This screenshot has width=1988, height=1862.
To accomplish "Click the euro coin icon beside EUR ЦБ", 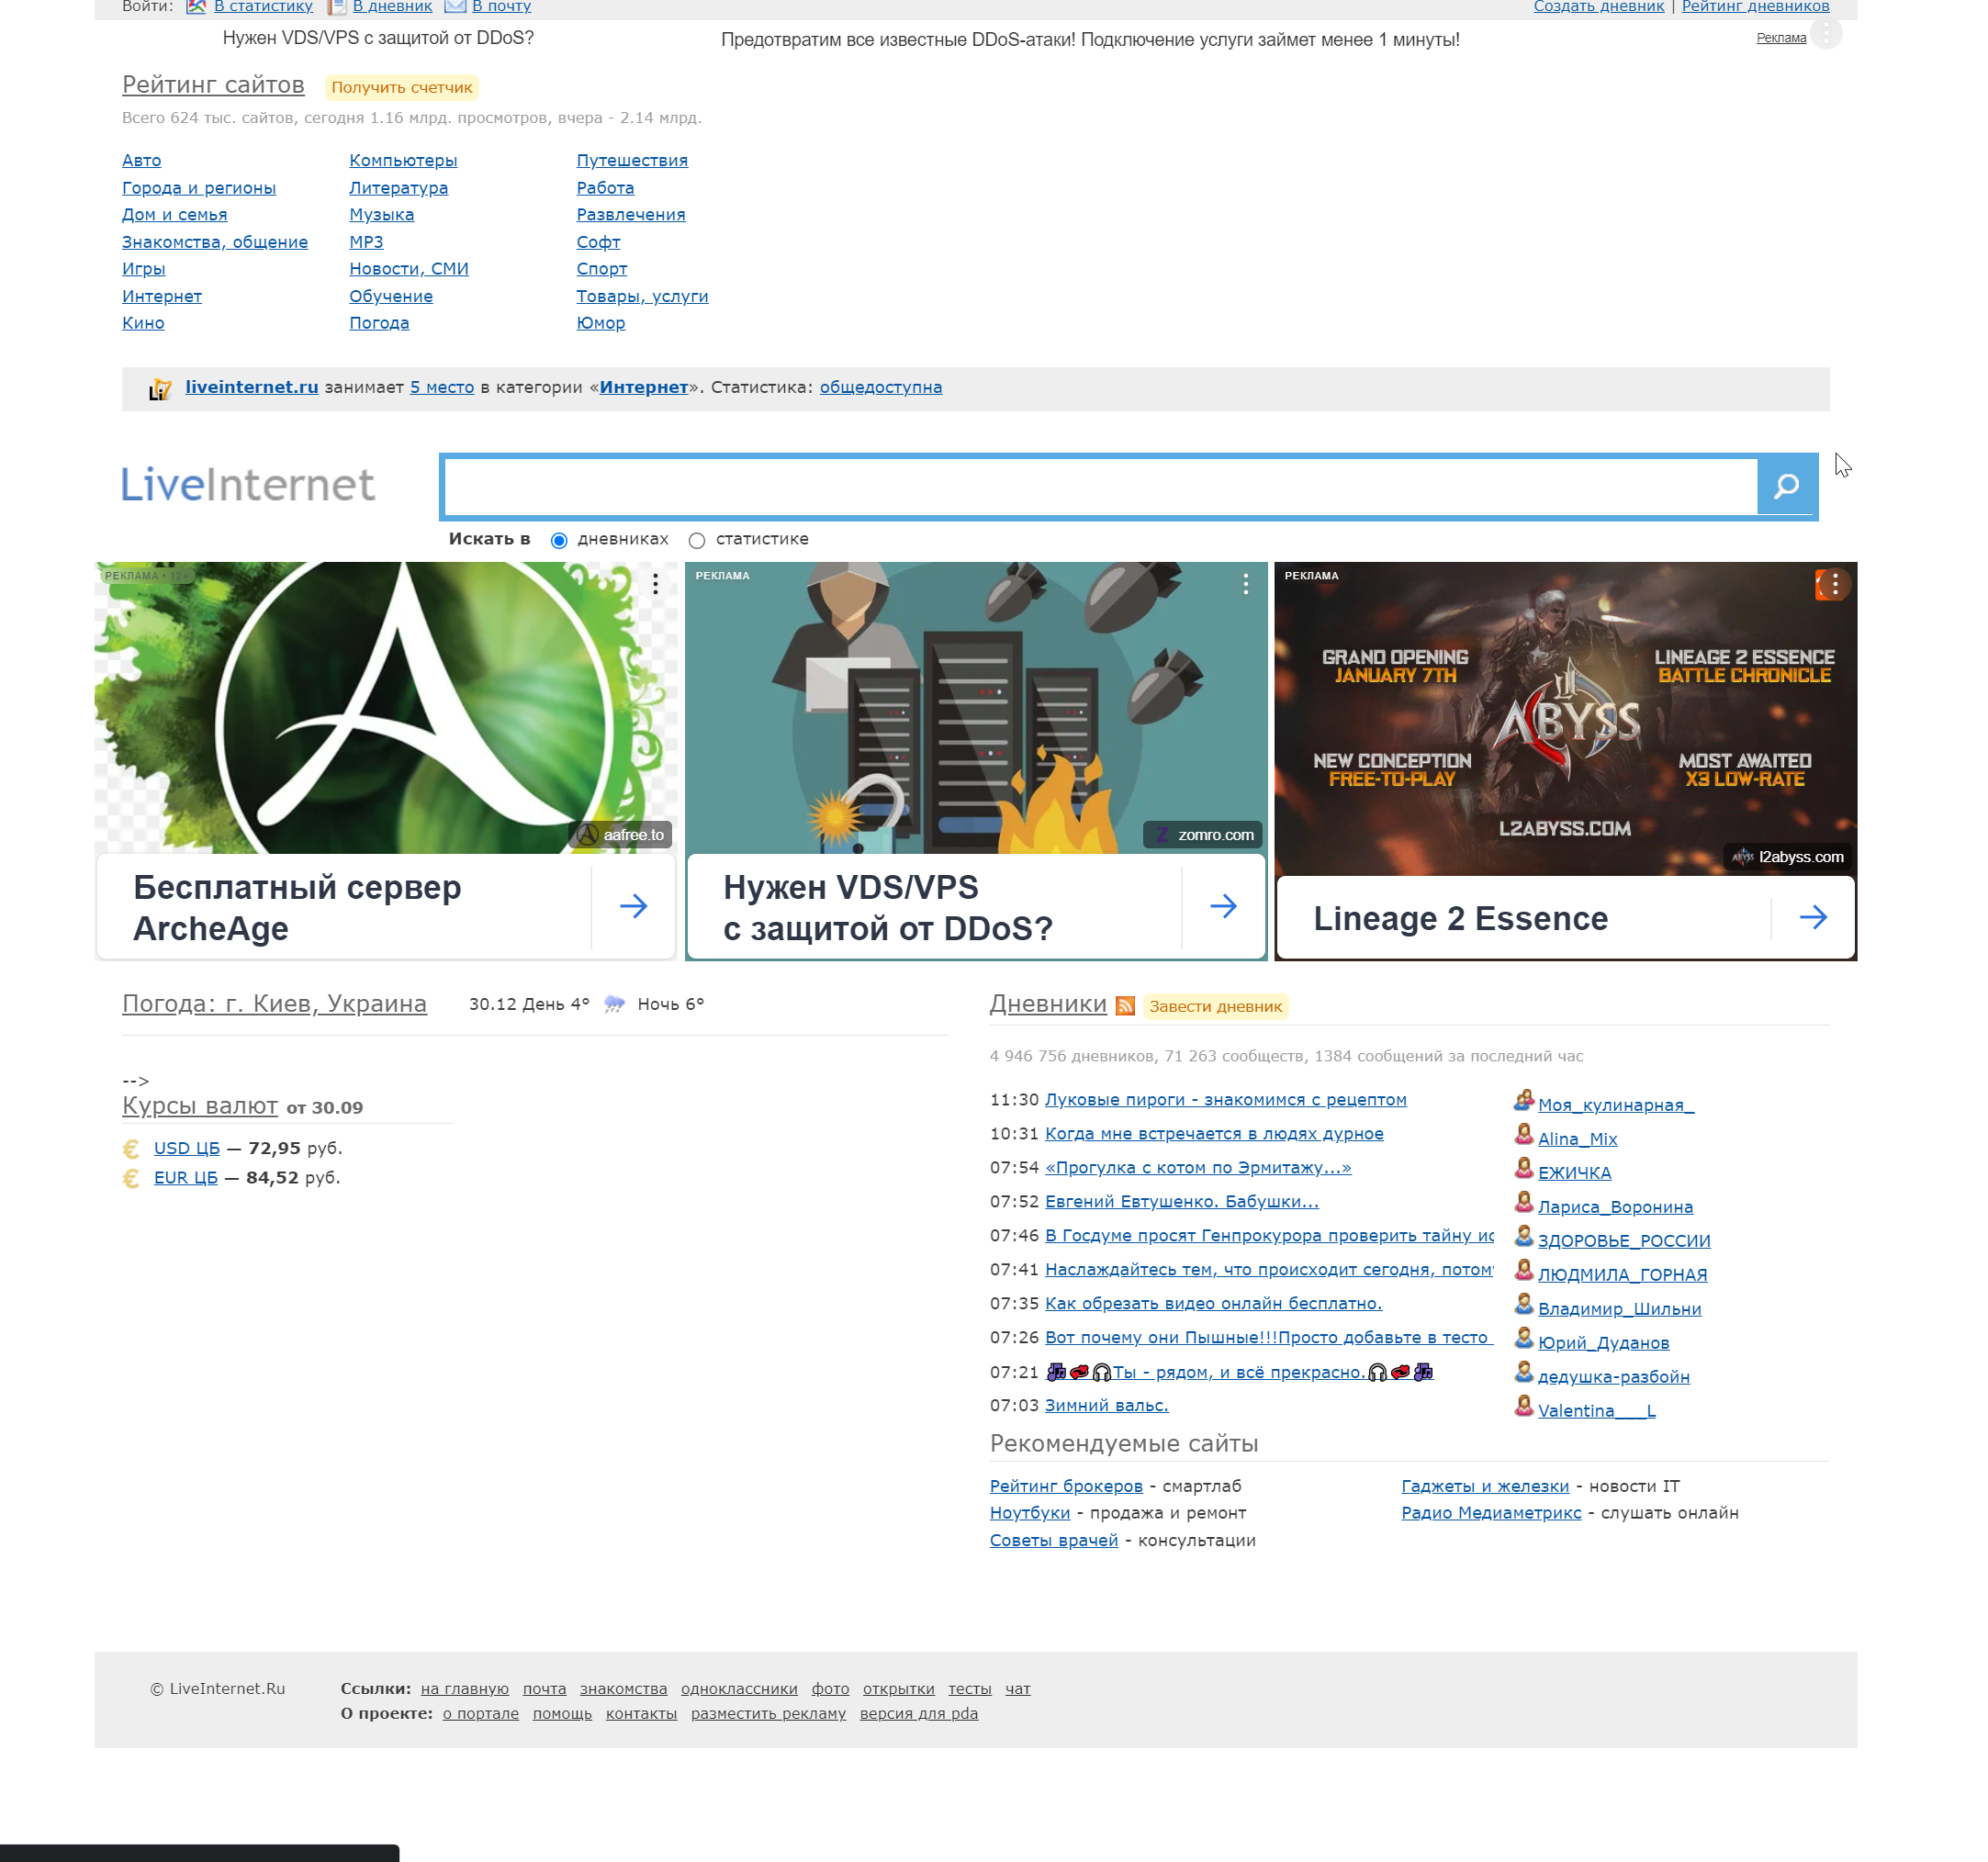I will coord(130,1178).
